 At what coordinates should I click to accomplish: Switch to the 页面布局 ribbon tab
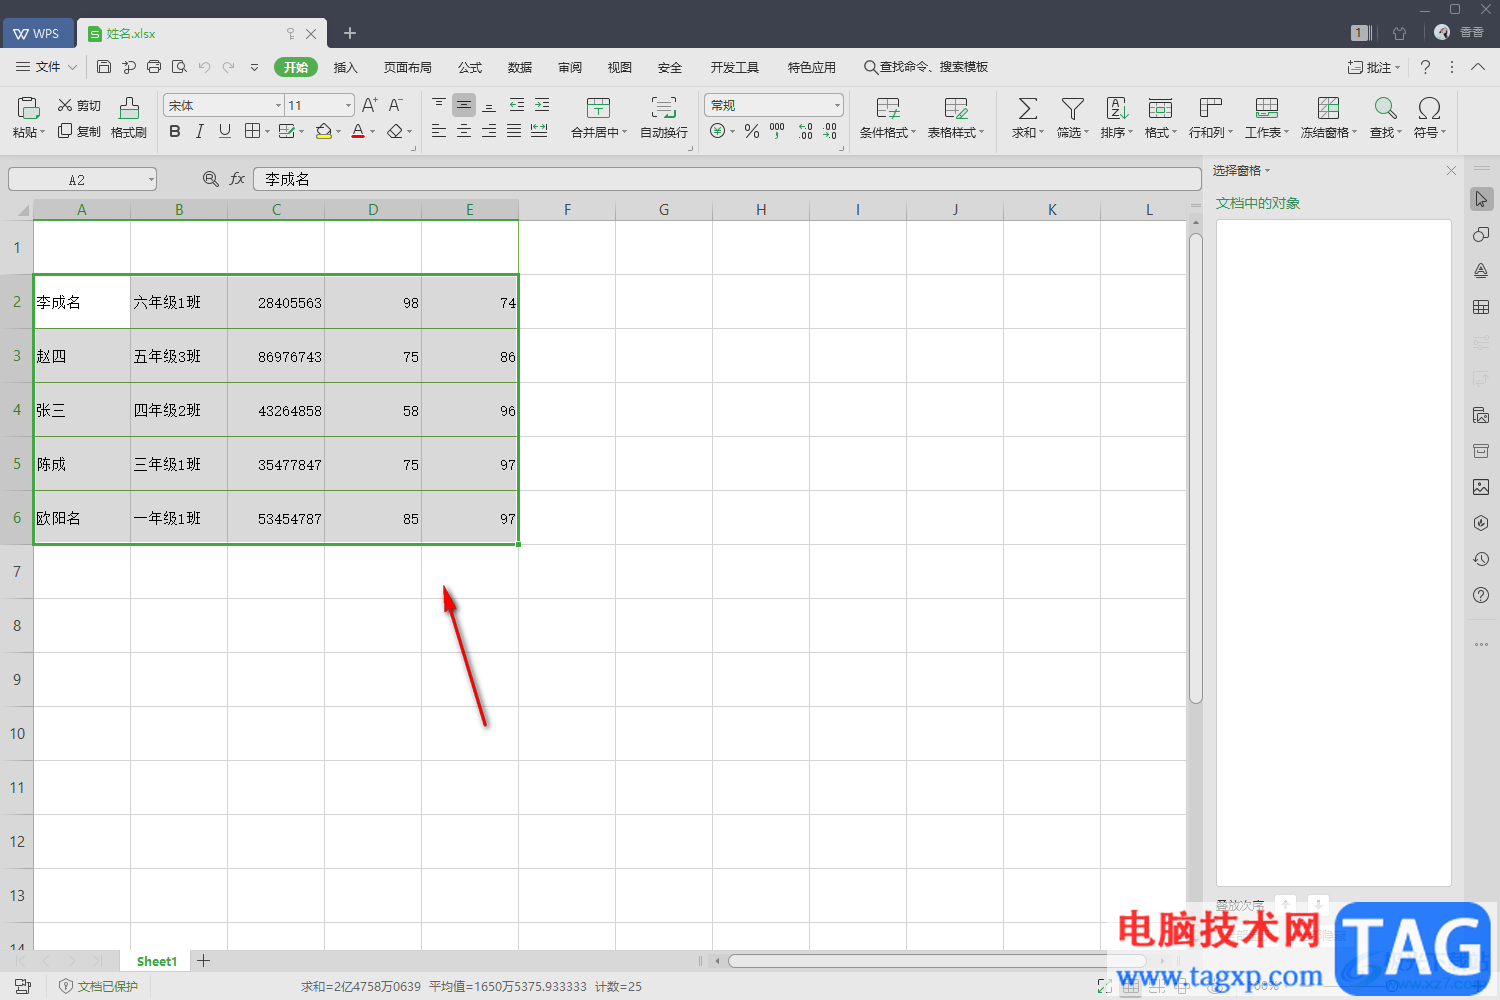pos(407,67)
